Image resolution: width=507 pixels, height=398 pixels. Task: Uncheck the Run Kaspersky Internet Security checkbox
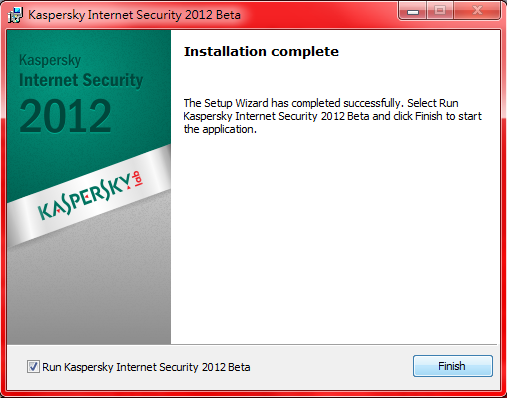point(33,367)
